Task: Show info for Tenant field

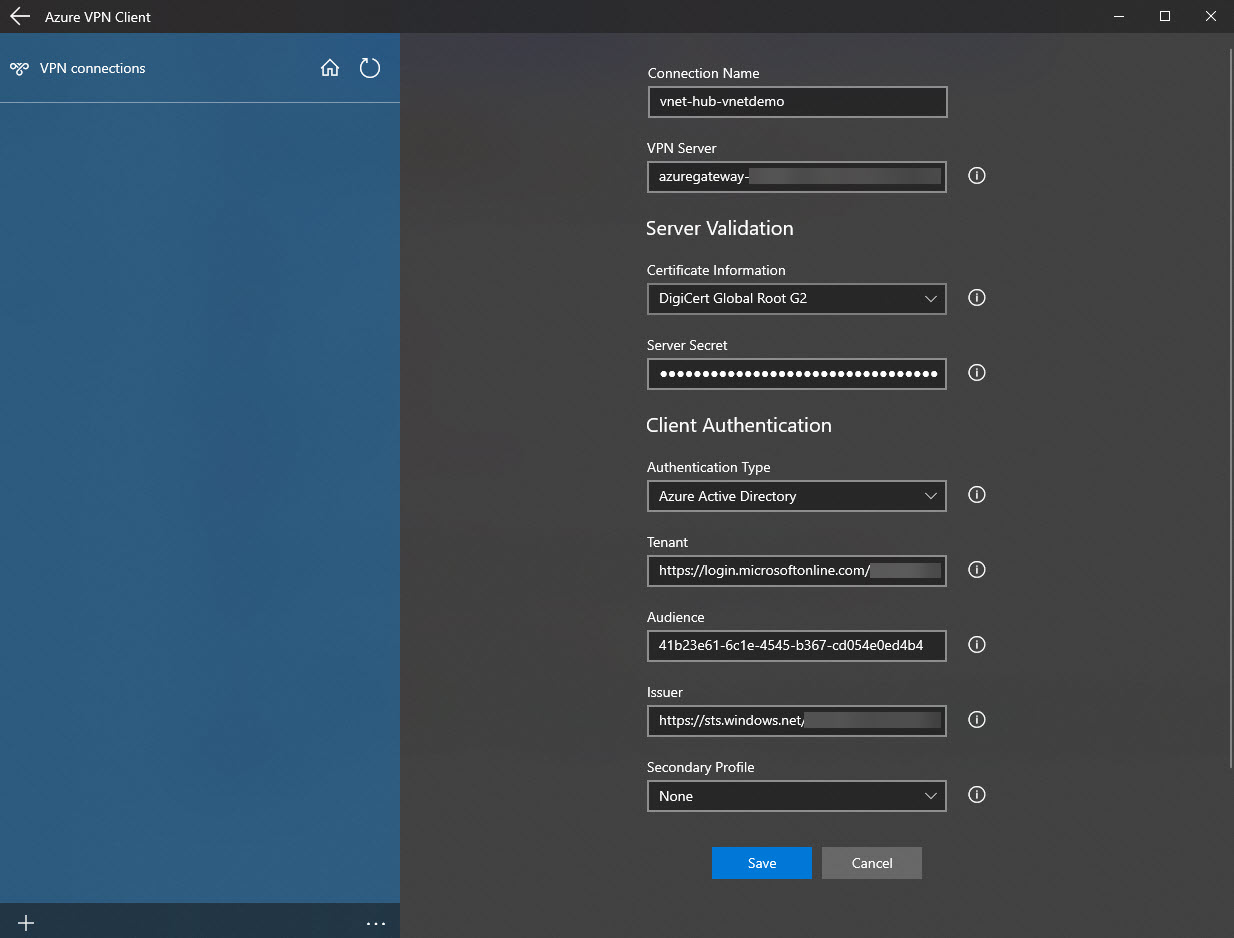Action: 977,570
